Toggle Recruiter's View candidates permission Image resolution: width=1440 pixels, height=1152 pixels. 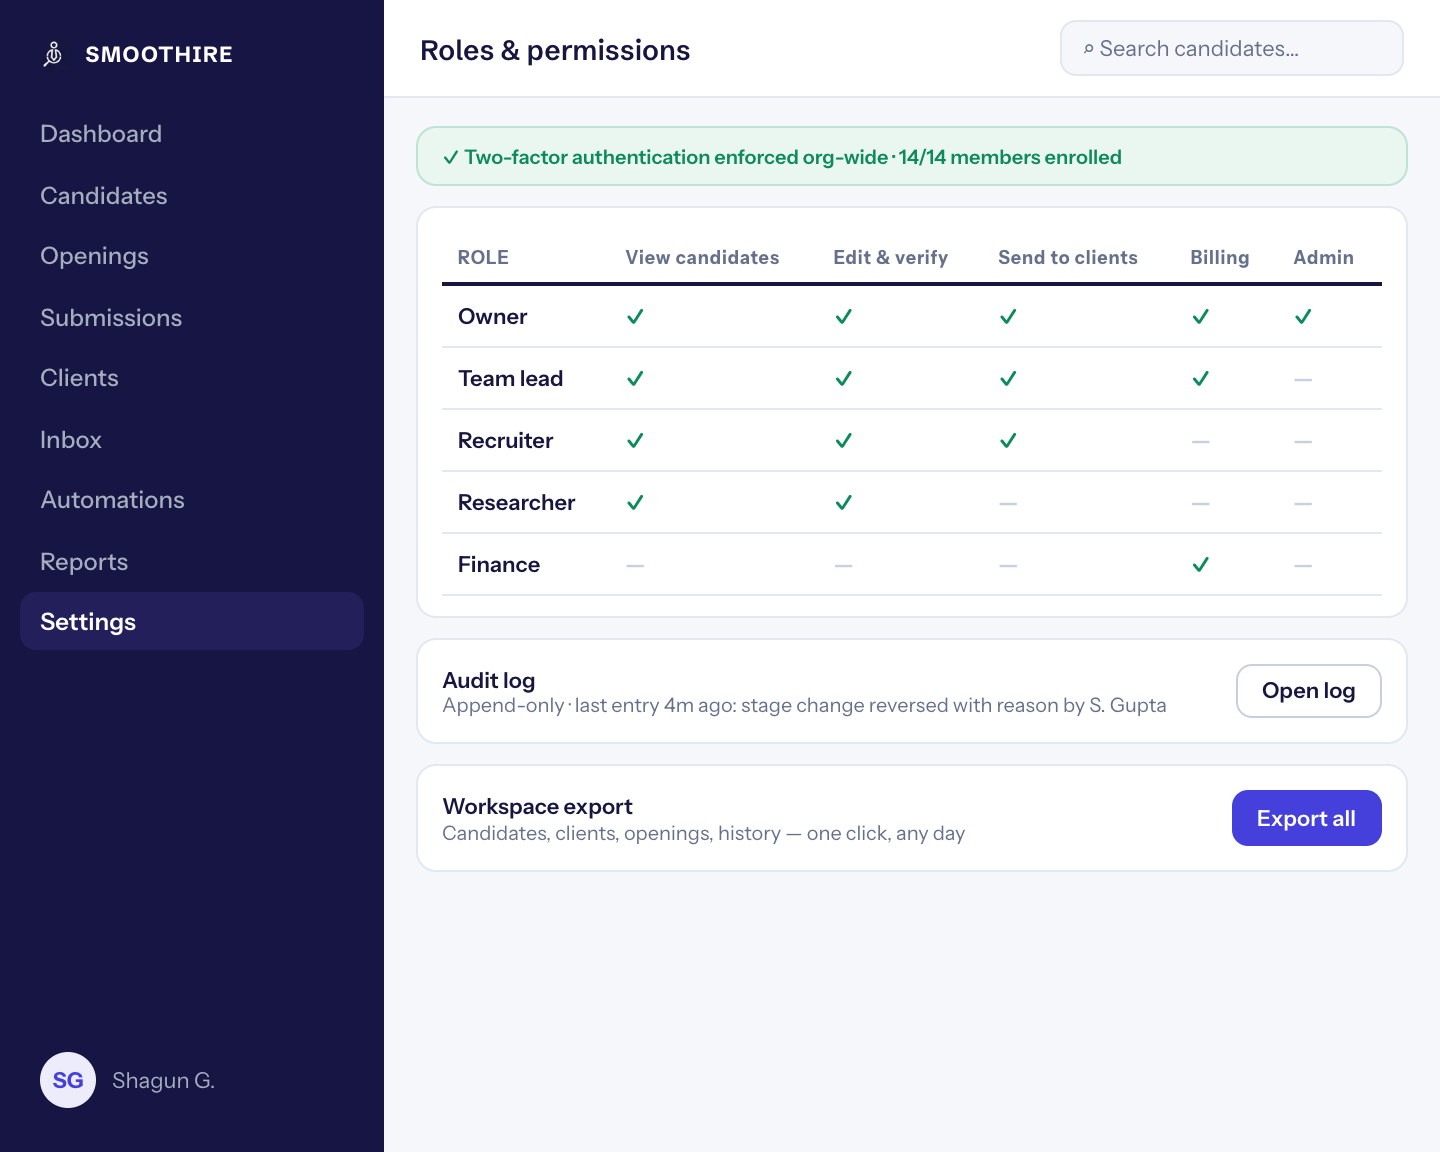pos(635,441)
